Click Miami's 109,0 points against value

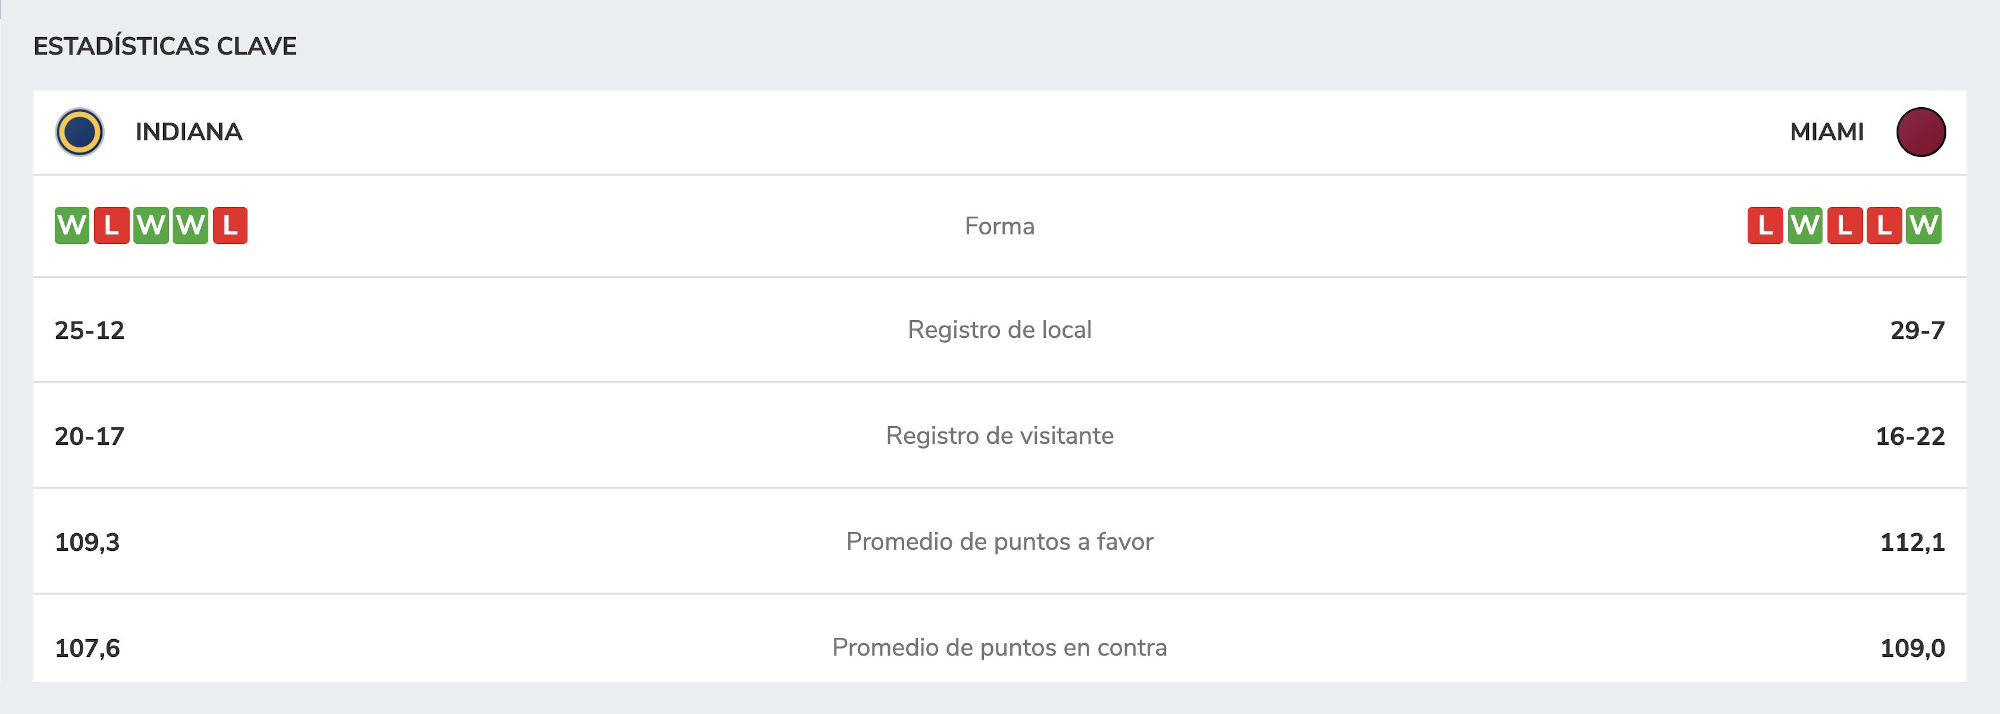pos(1913,648)
